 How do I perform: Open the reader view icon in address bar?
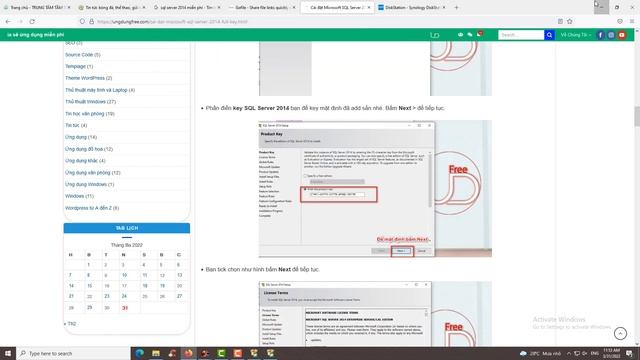[560, 21]
